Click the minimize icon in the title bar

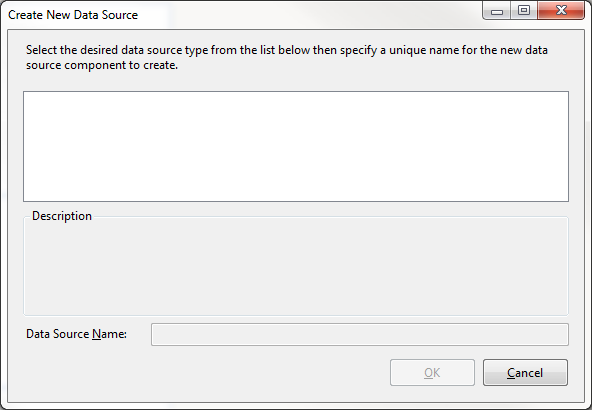point(497,12)
